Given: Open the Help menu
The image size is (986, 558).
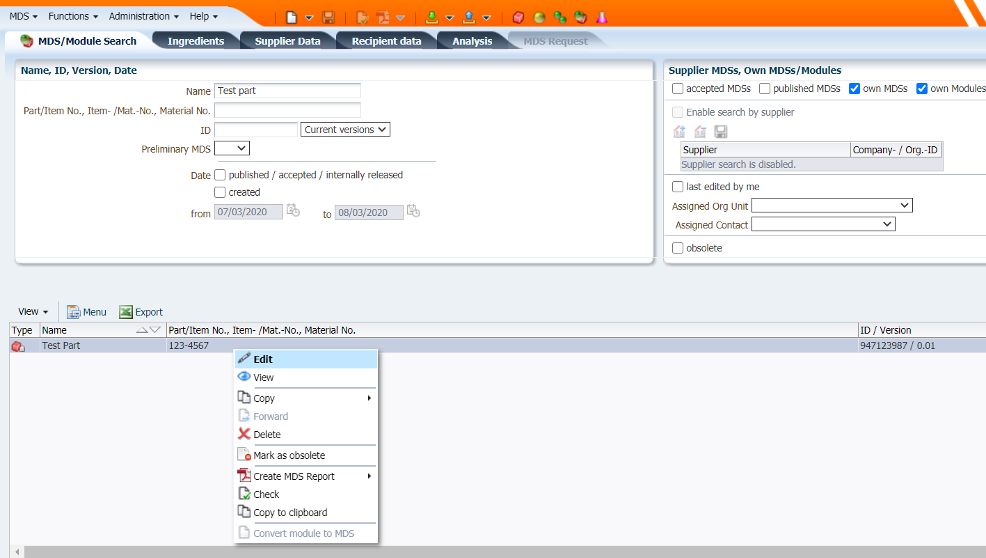Looking at the screenshot, I should [204, 16].
